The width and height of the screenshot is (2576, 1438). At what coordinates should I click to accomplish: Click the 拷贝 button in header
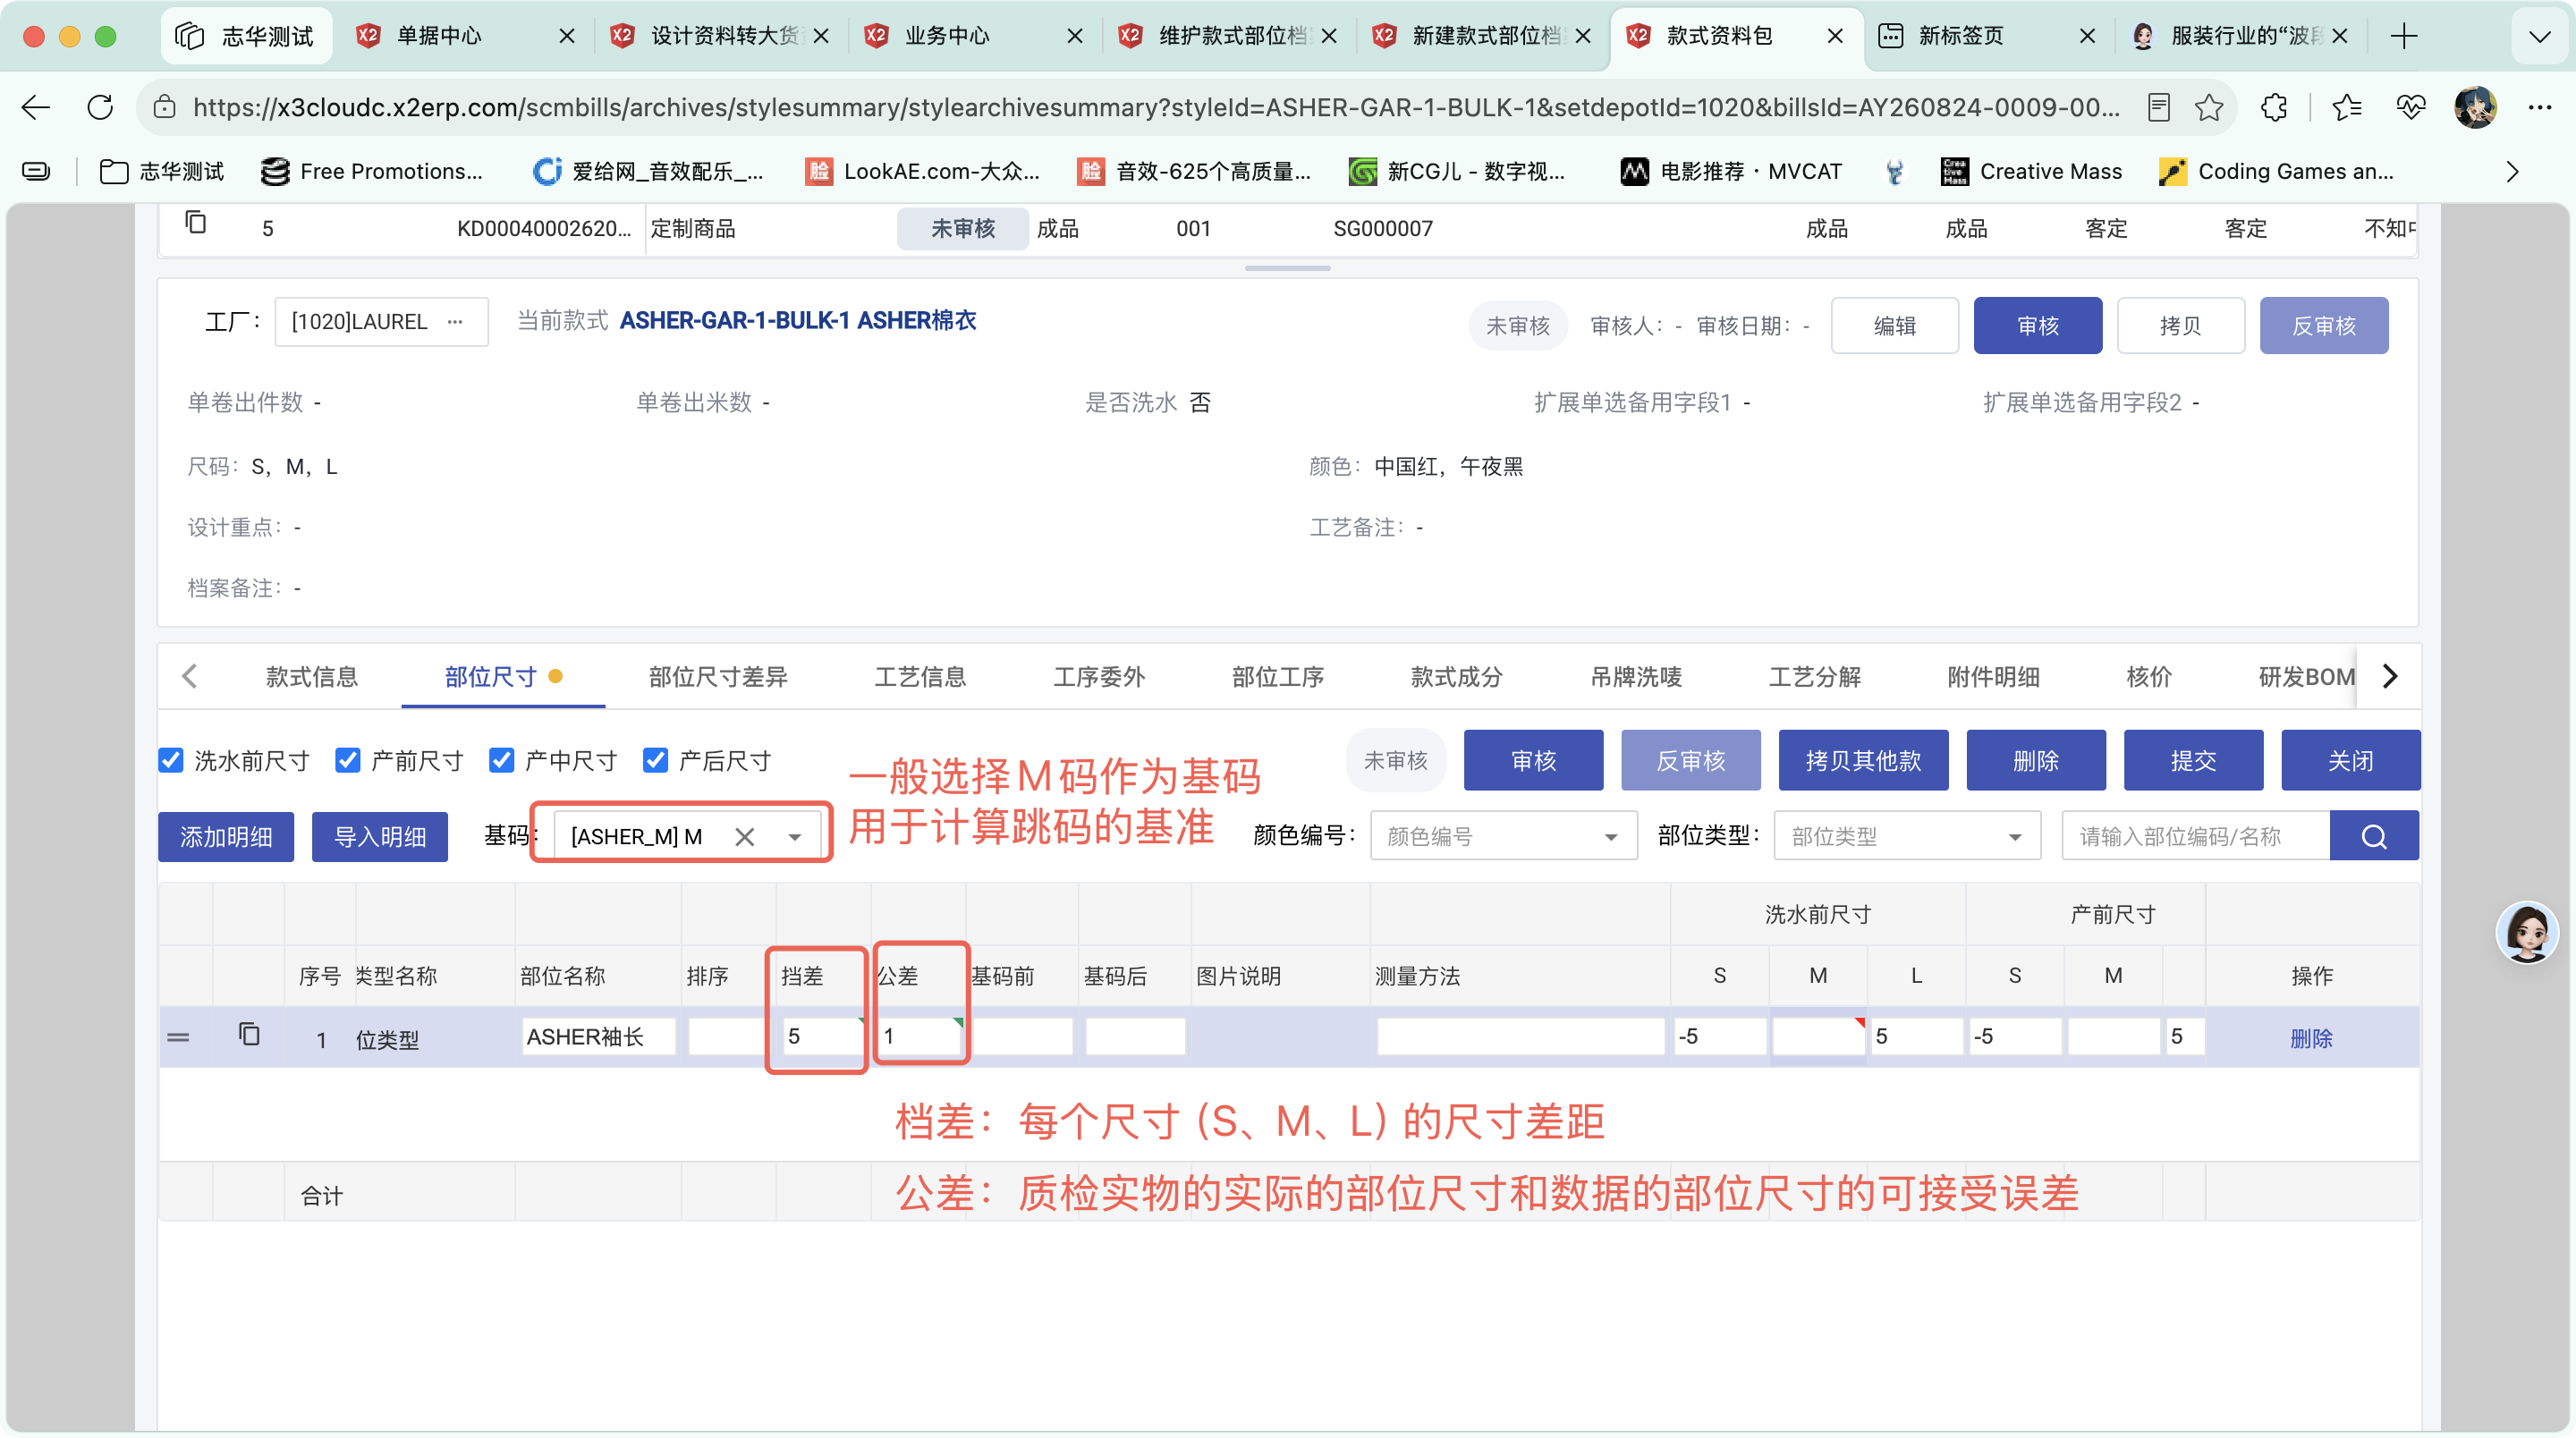point(2181,325)
